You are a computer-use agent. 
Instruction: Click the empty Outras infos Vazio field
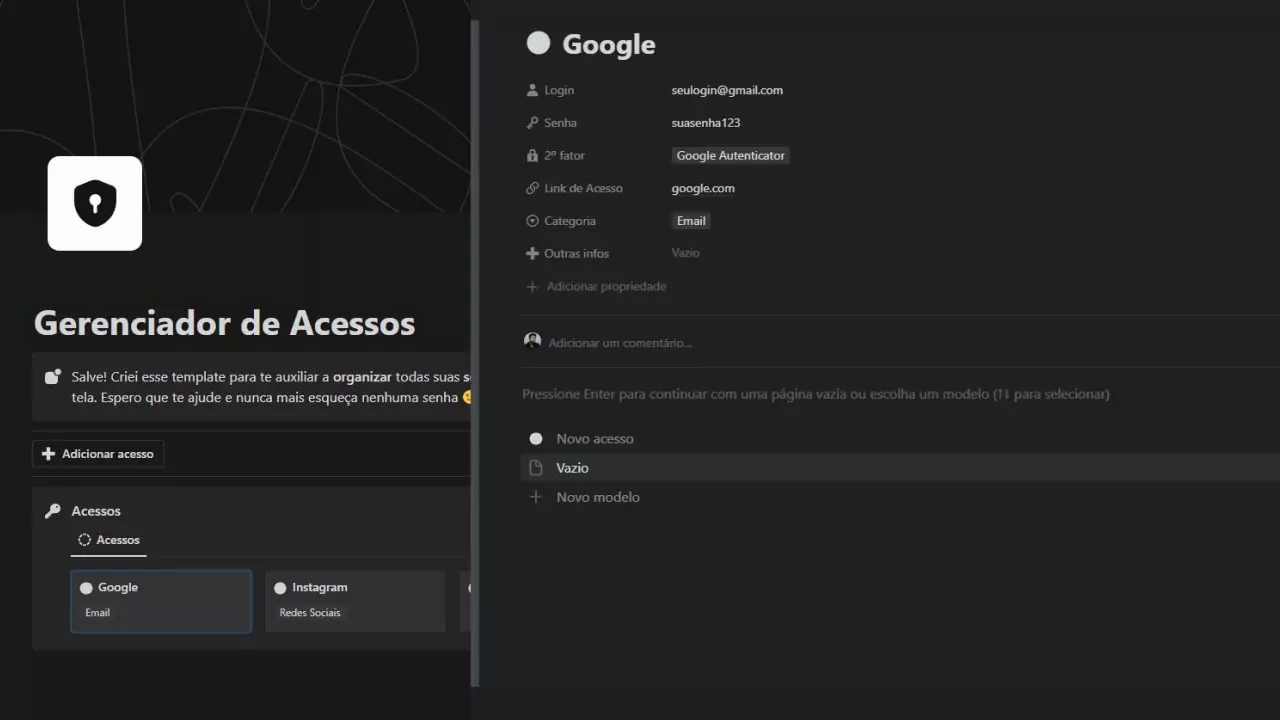pyautogui.click(x=686, y=253)
